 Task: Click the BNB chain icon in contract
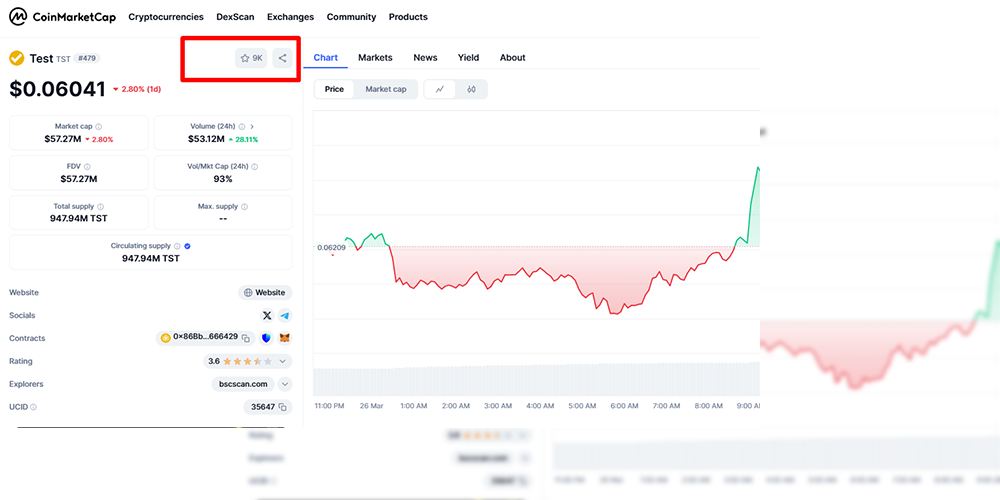(166, 338)
